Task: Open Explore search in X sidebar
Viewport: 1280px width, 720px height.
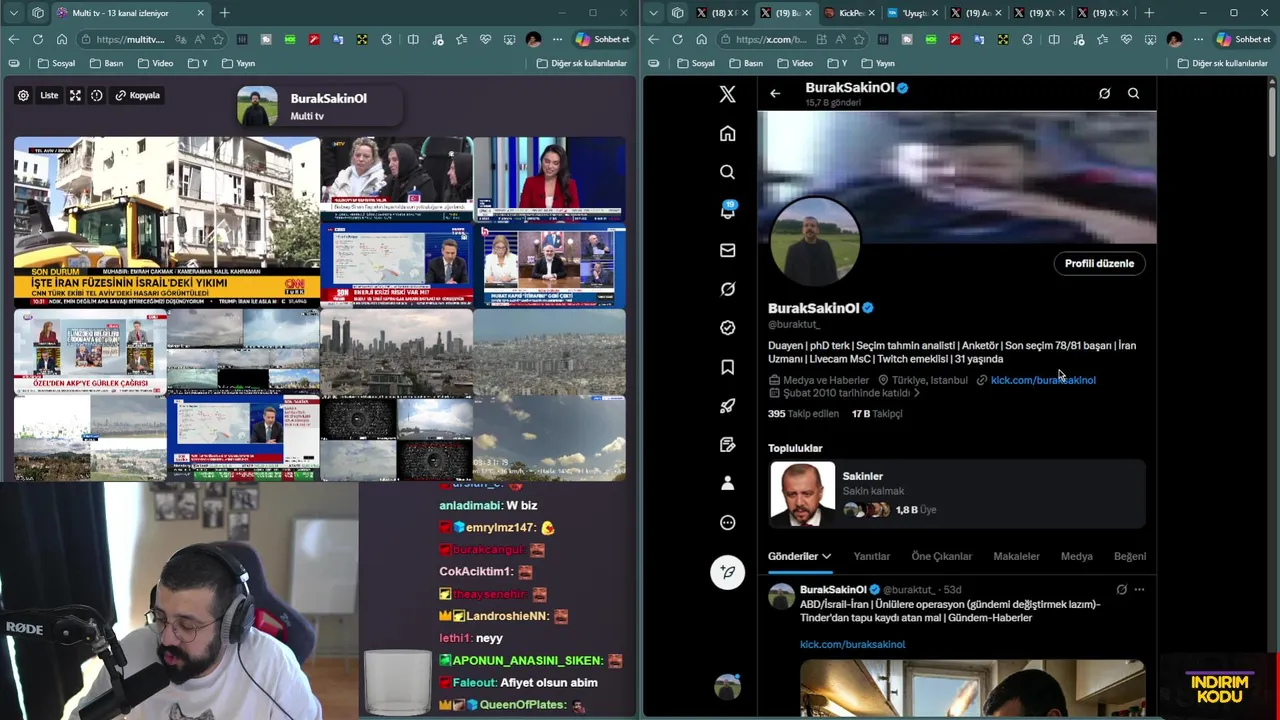Action: point(727,172)
